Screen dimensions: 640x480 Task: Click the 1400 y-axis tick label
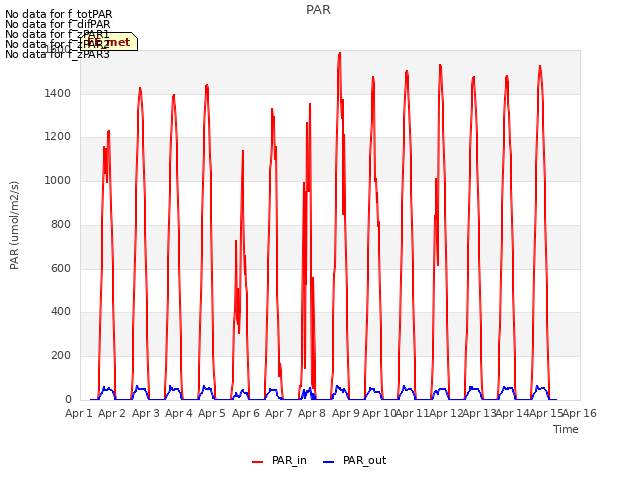pos(58,93)
